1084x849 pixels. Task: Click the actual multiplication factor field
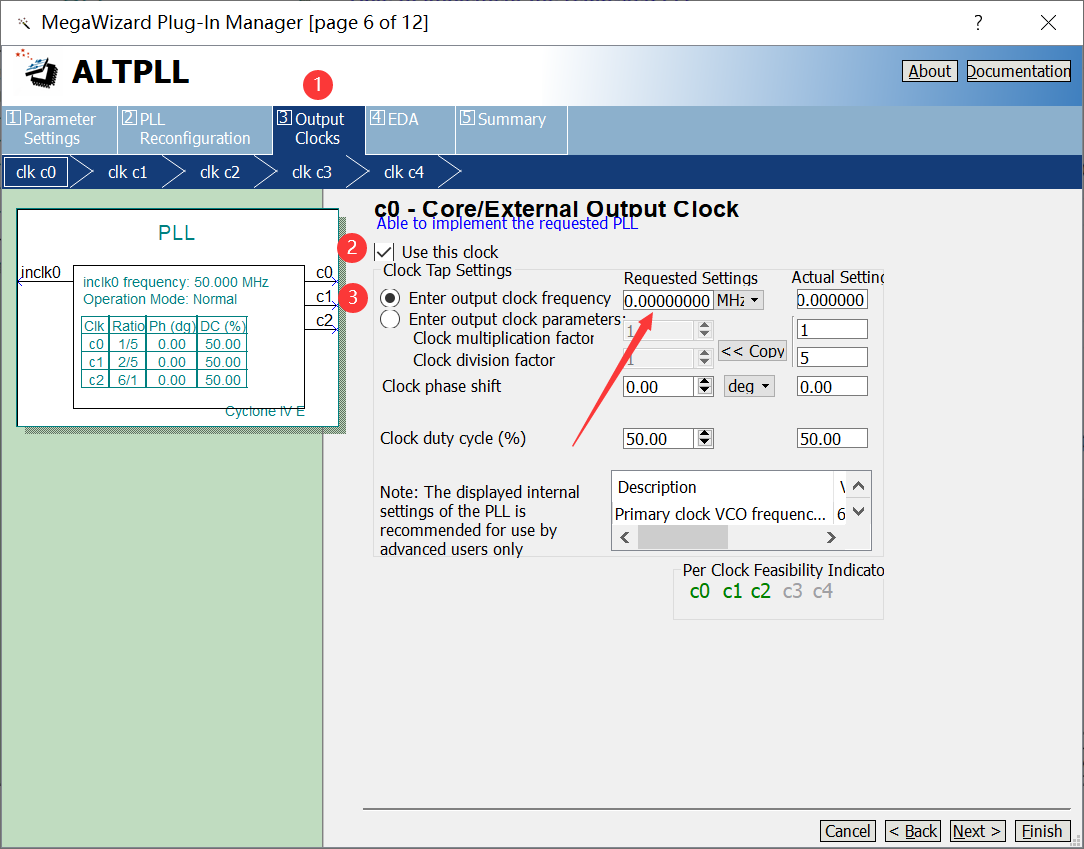[832, 329]
